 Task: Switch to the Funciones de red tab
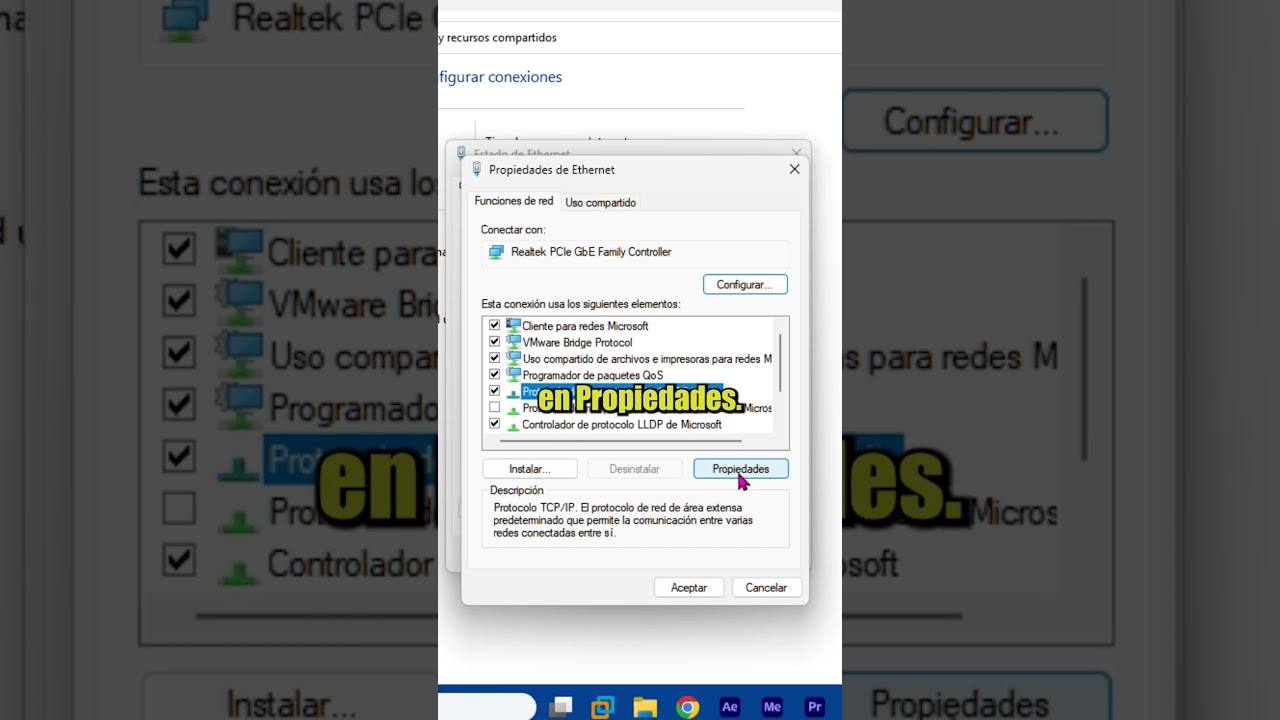[513, 201]
